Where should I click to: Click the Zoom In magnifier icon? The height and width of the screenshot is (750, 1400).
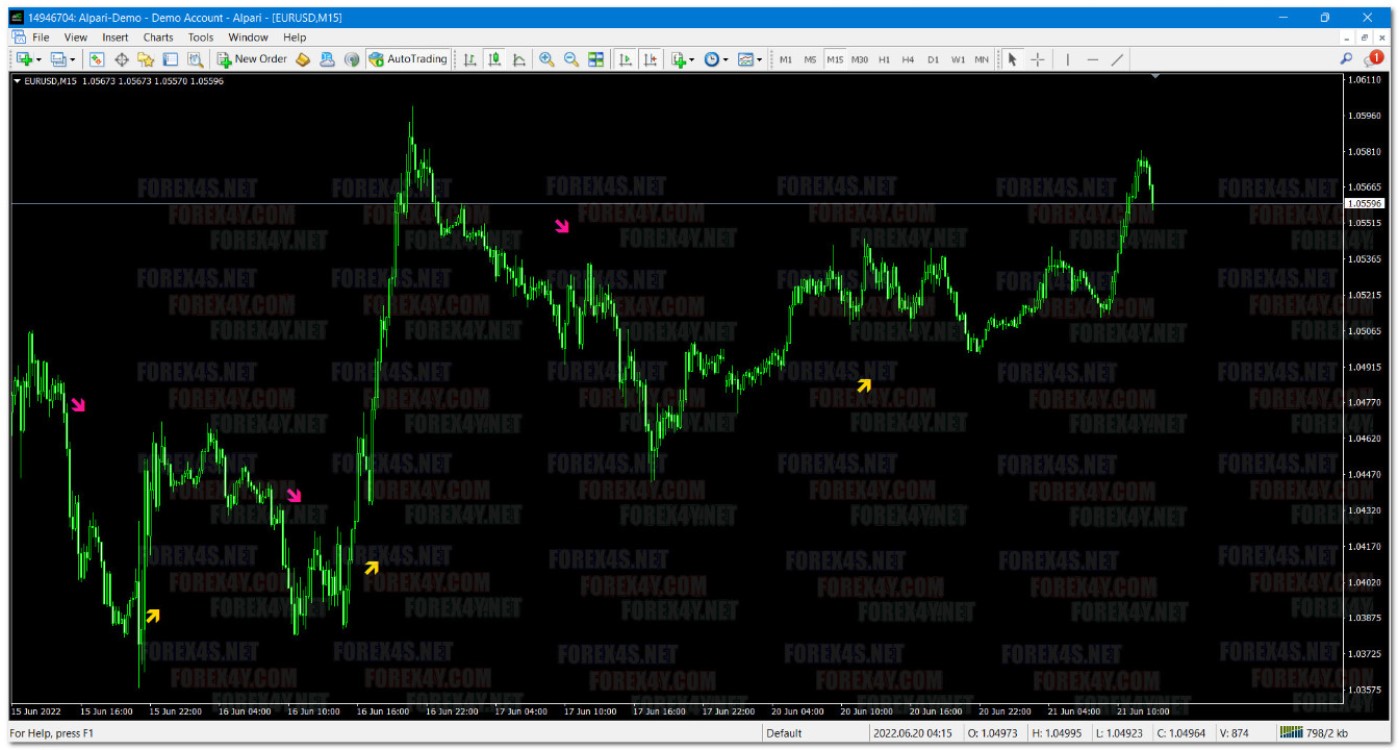click(x=546, y=60)
